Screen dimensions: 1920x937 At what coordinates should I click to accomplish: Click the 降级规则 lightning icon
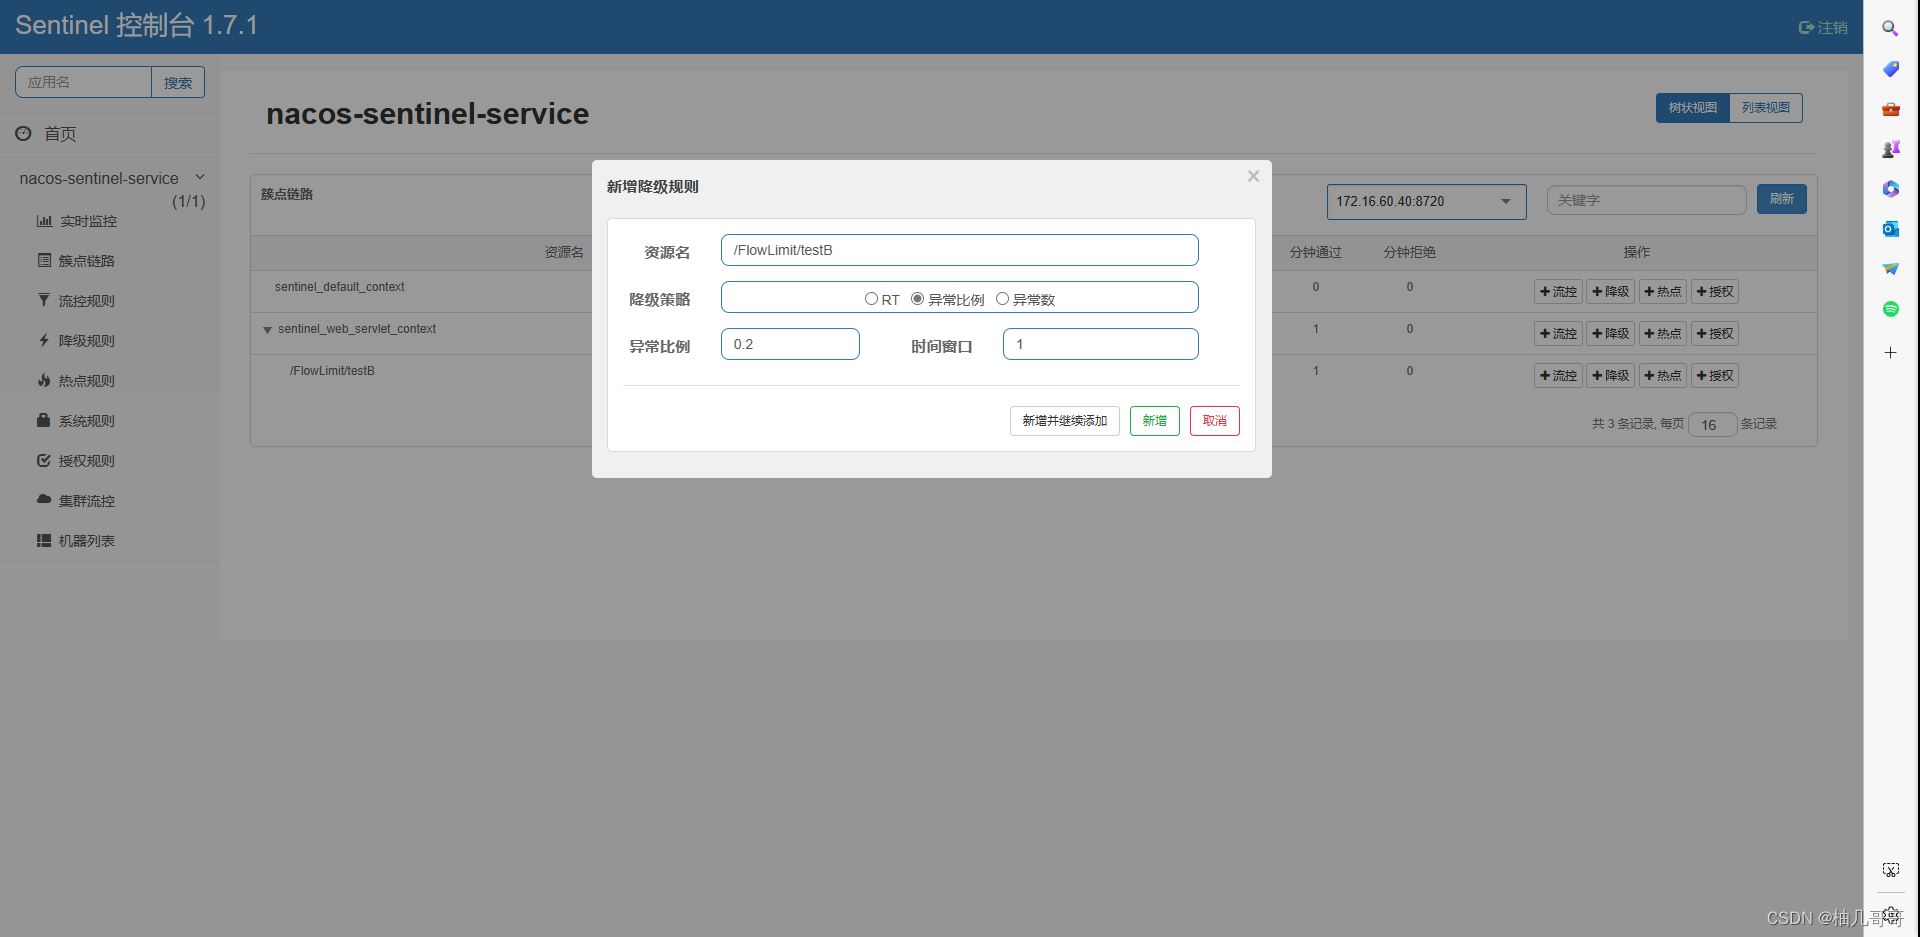(x=43, y=340)
